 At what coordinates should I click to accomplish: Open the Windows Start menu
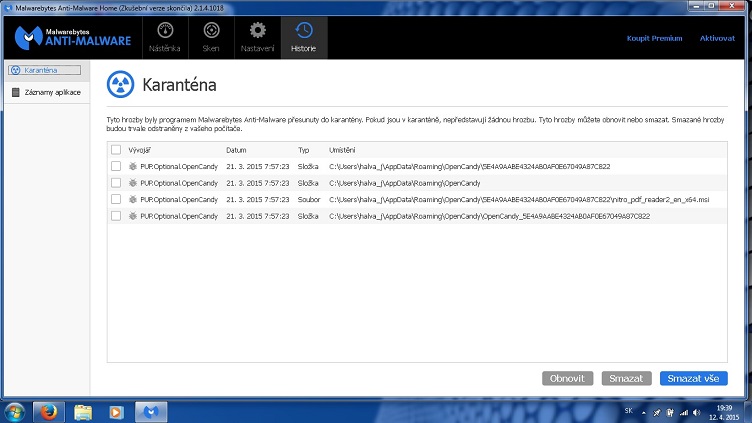click(x=14, y=412)
